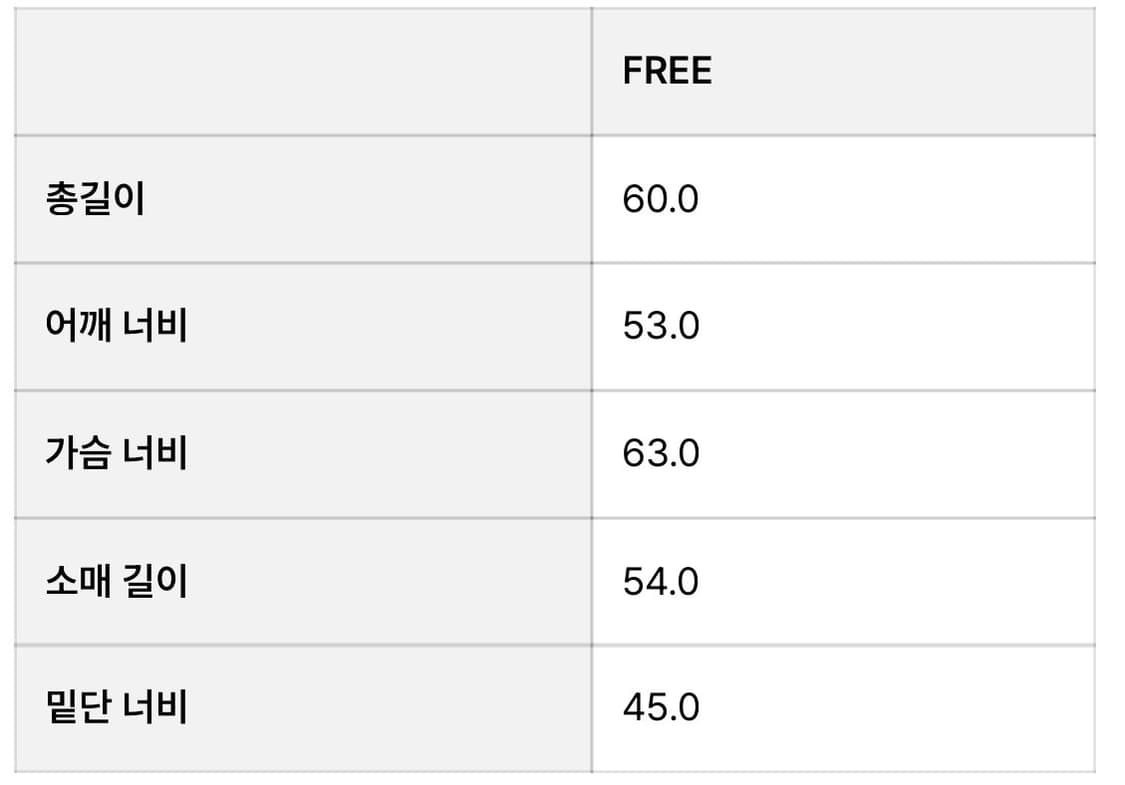Click the FREE size column header

coord(667,71)
